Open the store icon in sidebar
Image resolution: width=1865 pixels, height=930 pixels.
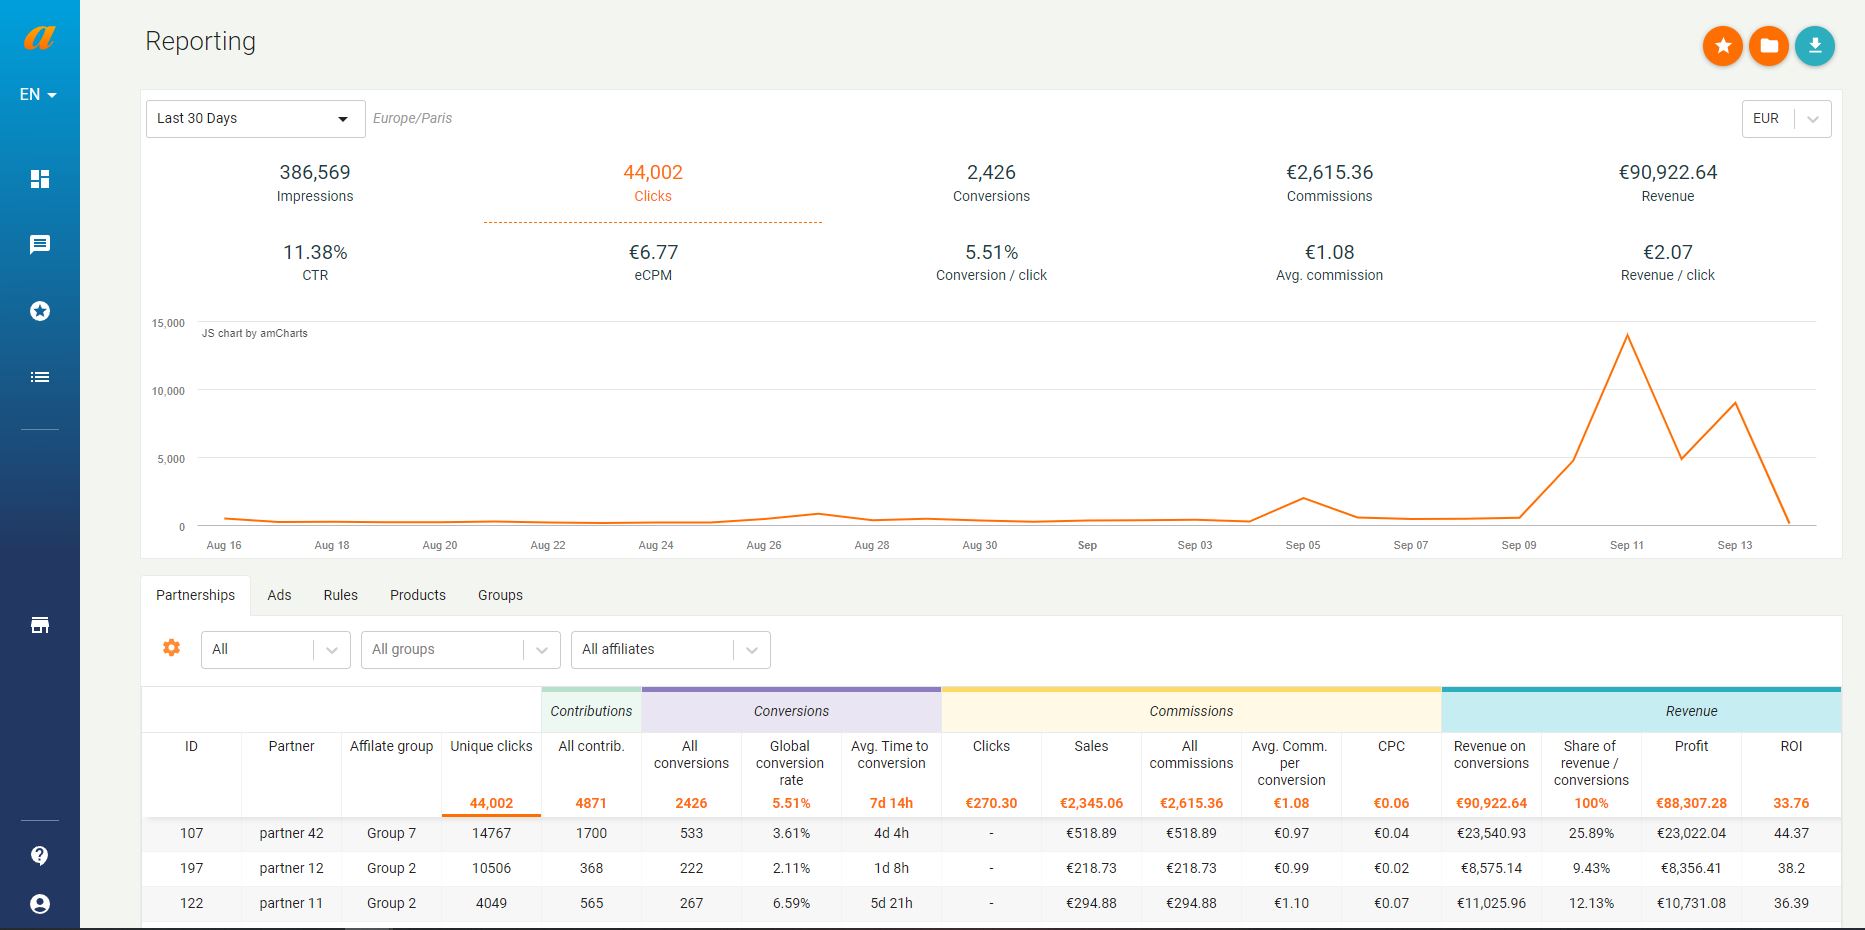[40, 625]
